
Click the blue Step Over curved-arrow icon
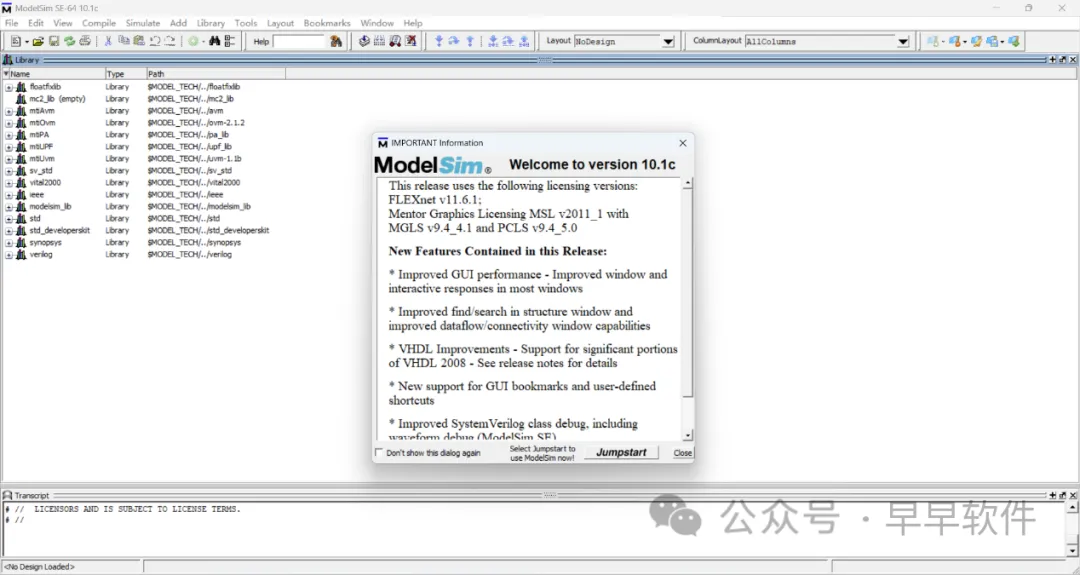(x=454, y=41)
